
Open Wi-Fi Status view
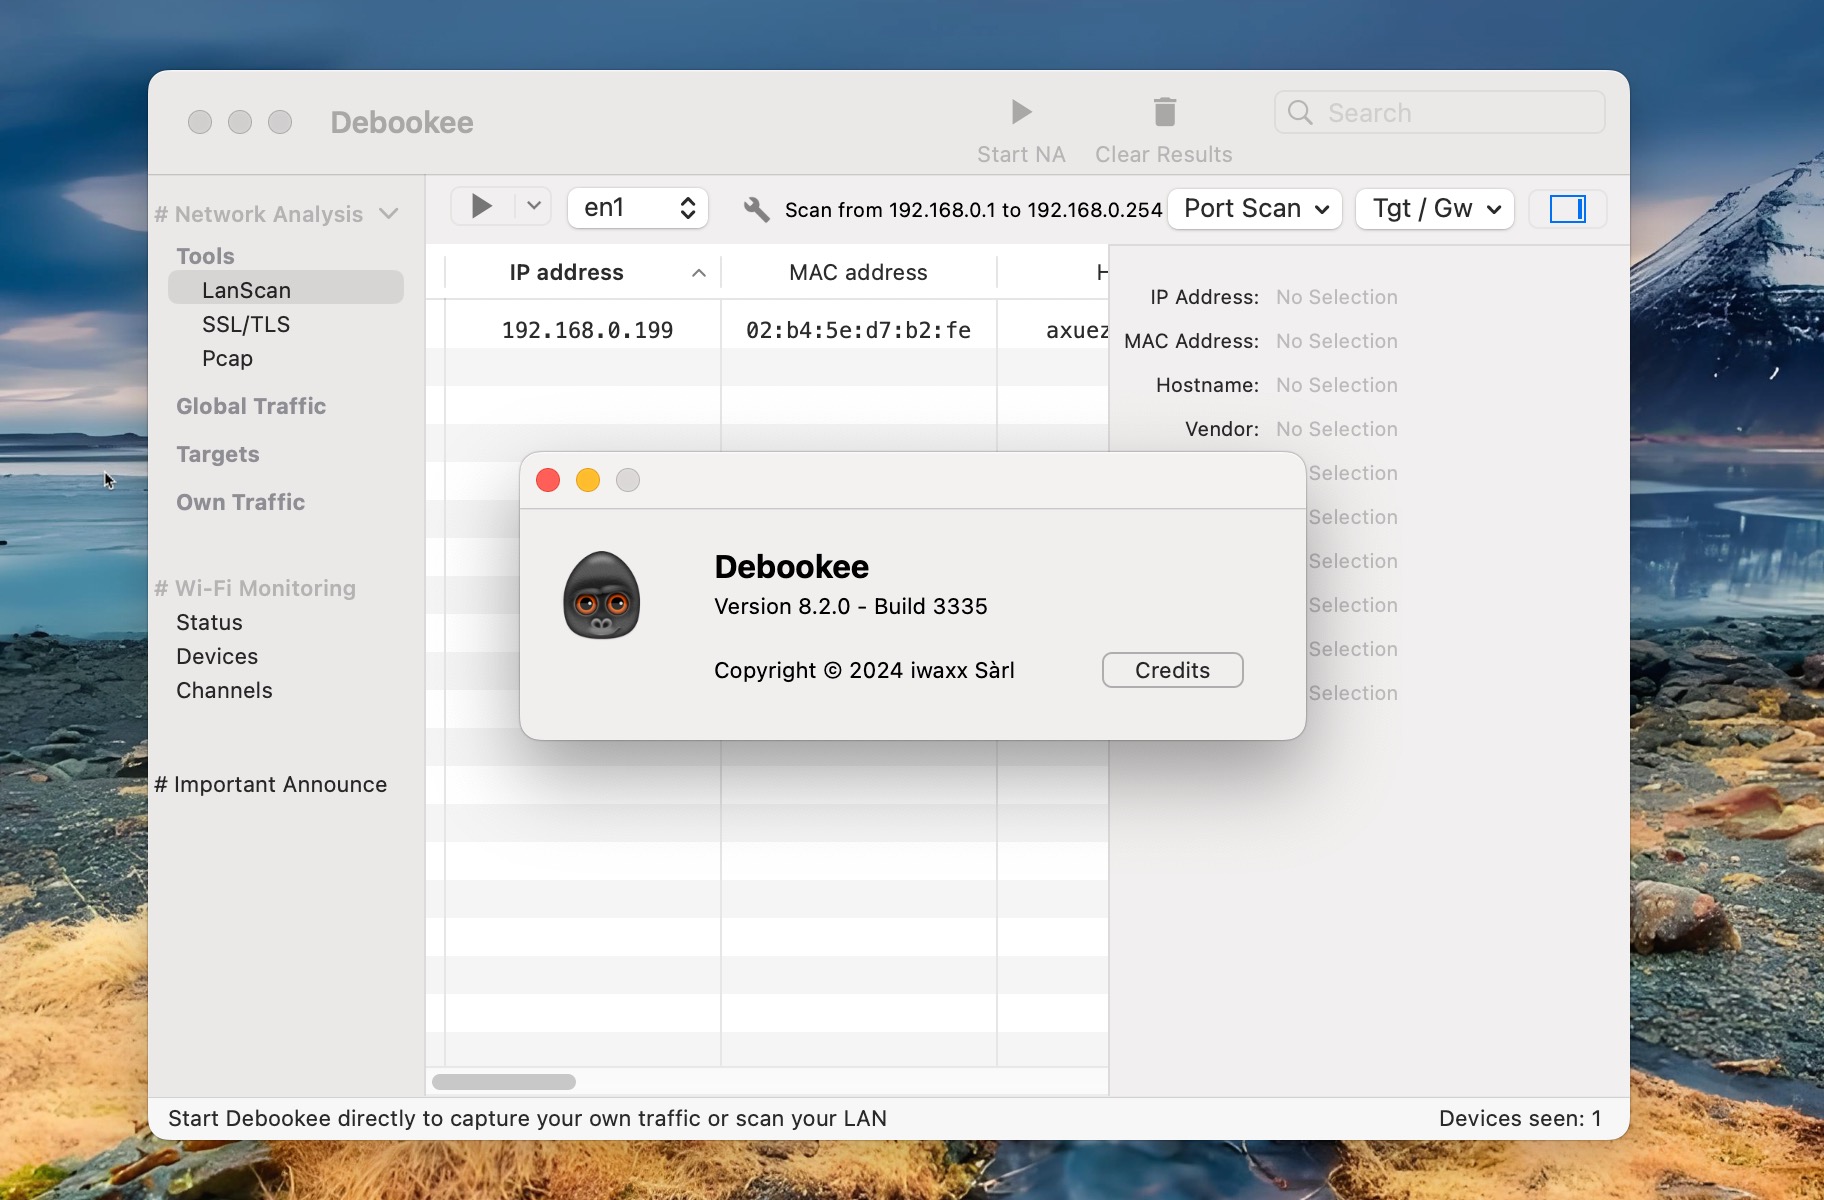[x=209, y=622]
